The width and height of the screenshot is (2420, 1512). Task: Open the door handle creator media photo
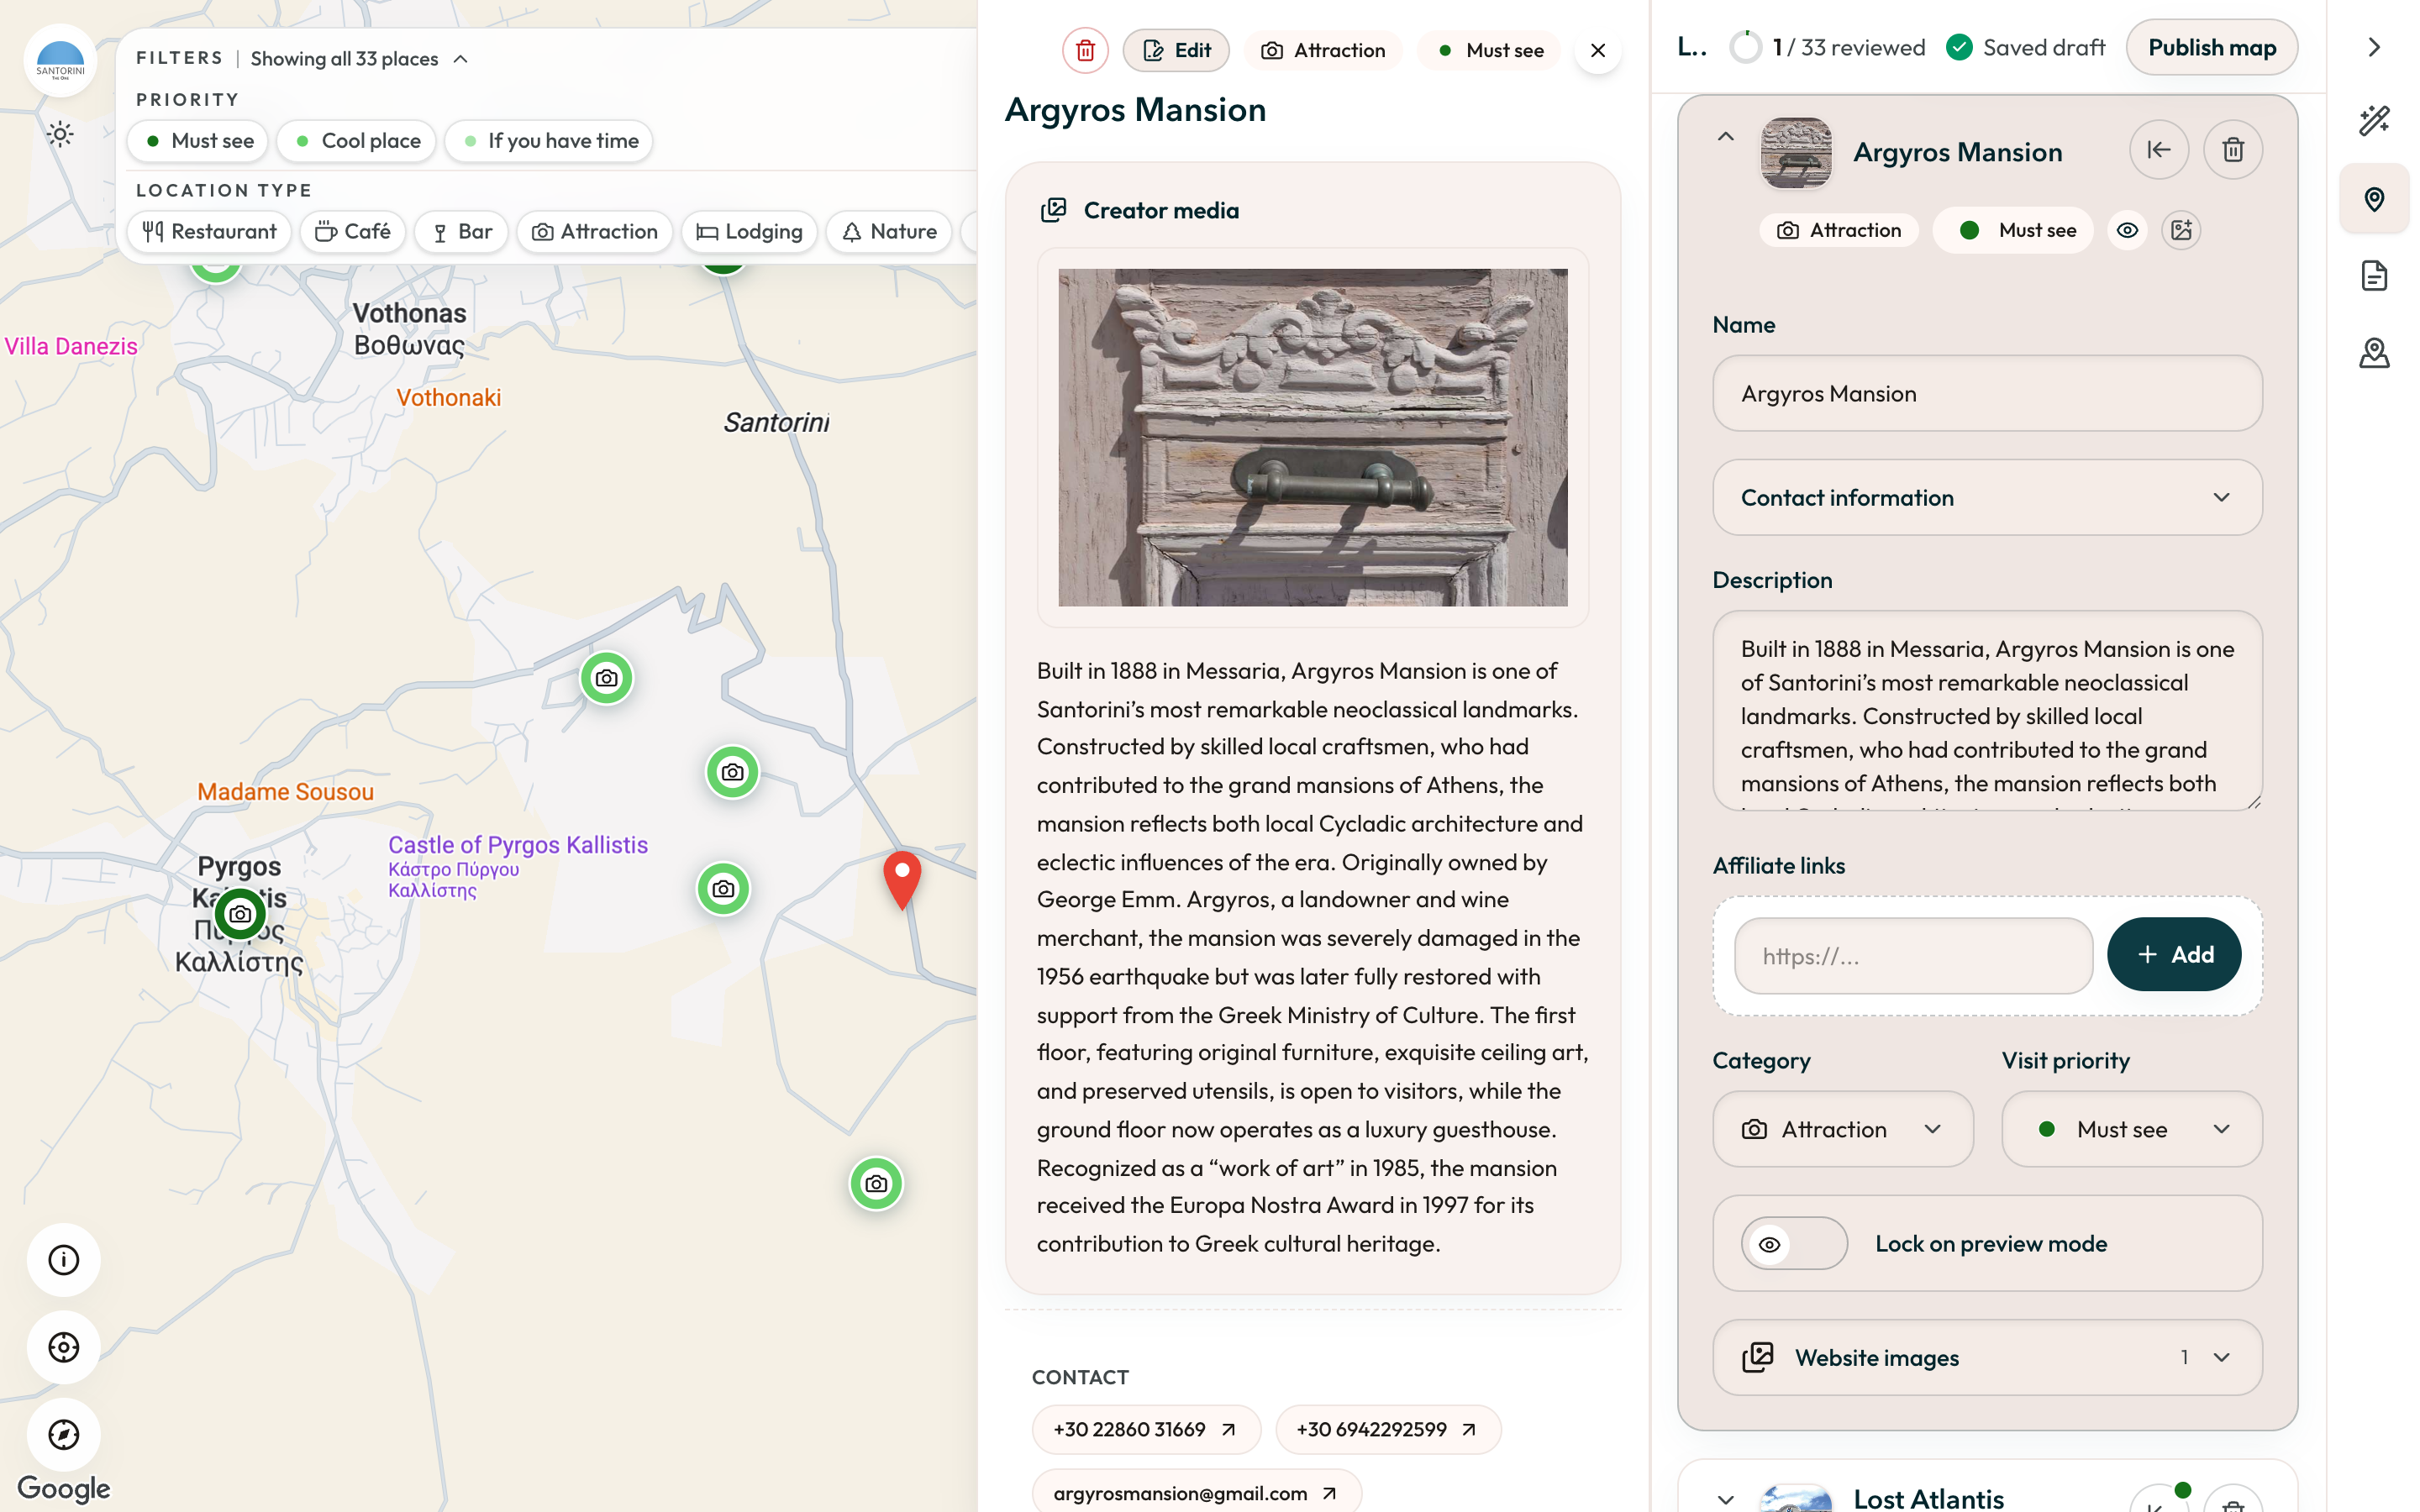tap(1313, 437)
